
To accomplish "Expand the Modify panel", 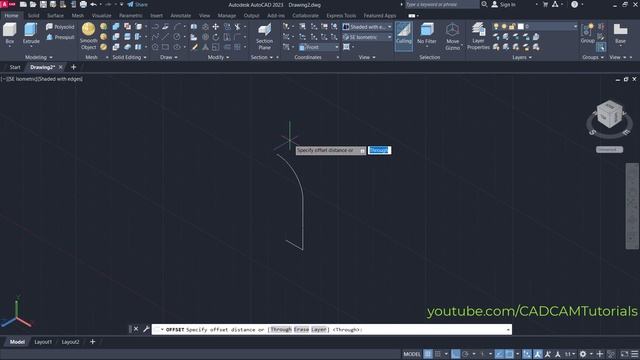I will (x=218, y=57).
